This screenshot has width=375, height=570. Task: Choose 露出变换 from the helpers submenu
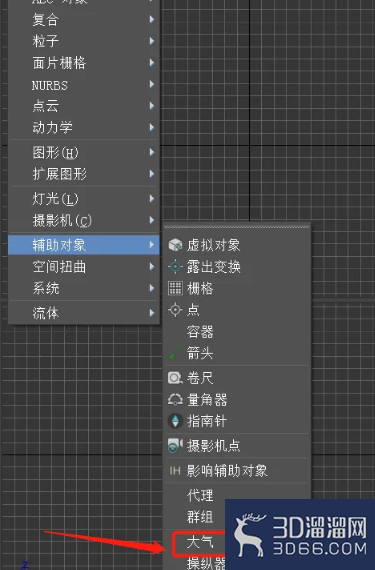[238, 266]
